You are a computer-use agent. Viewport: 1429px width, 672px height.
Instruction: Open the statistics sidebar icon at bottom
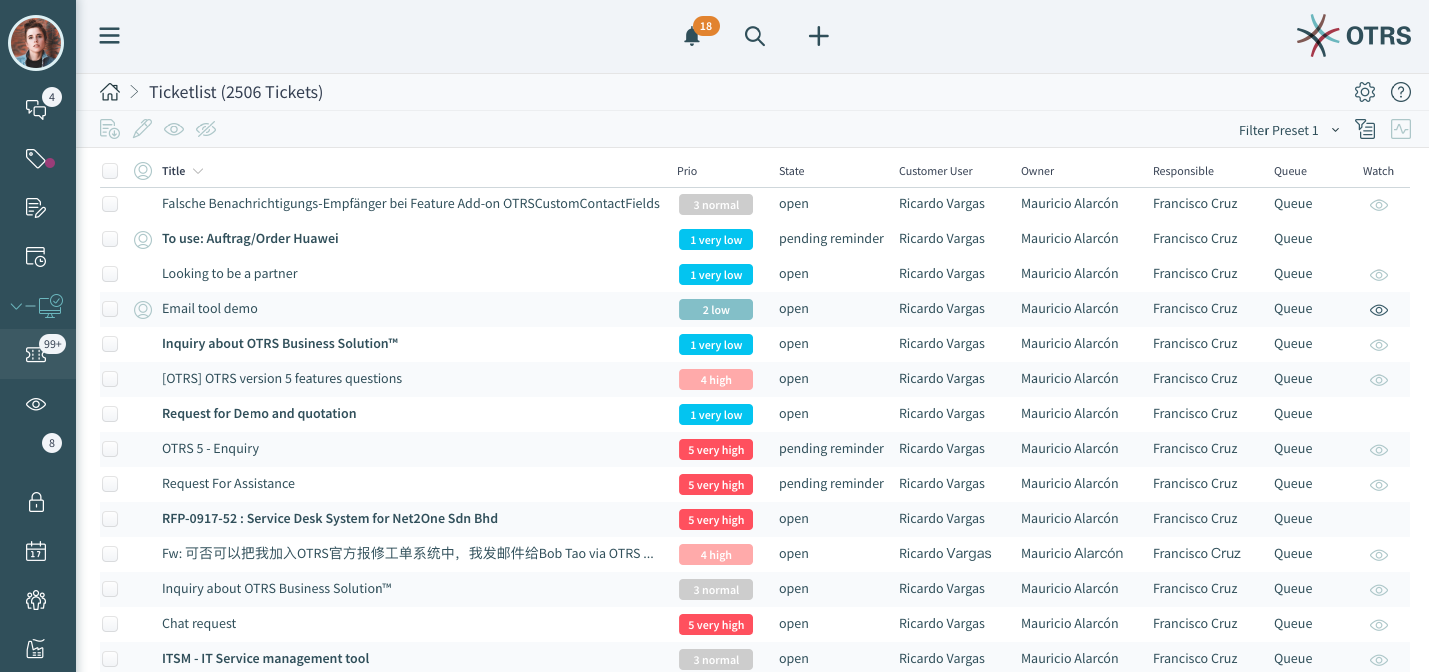point(36,649)
